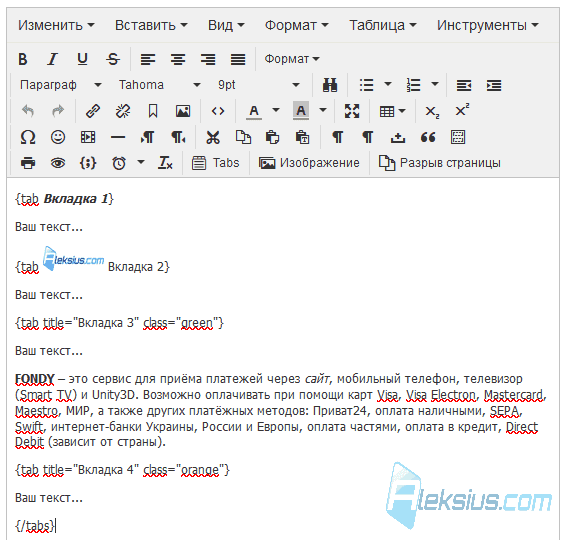Insert a numbered list
Screen dimensions: 564x540
click(414, 85)
